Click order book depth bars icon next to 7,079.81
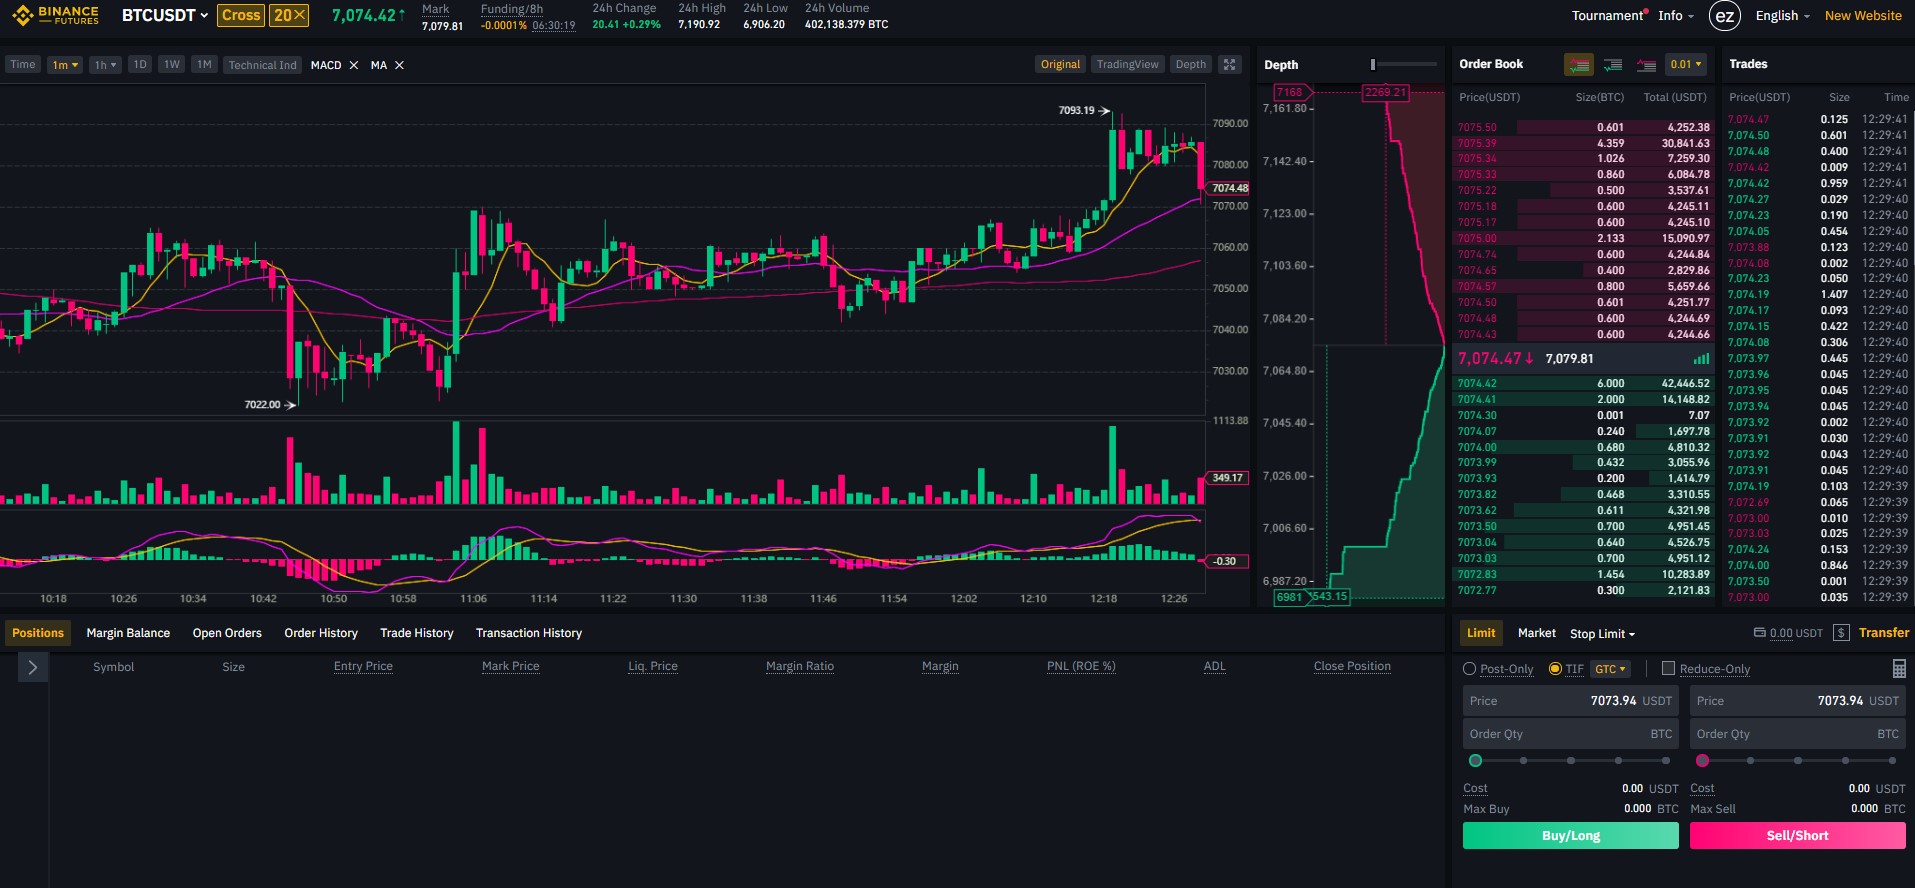The image size is (1915, 888). (1701, 359)
